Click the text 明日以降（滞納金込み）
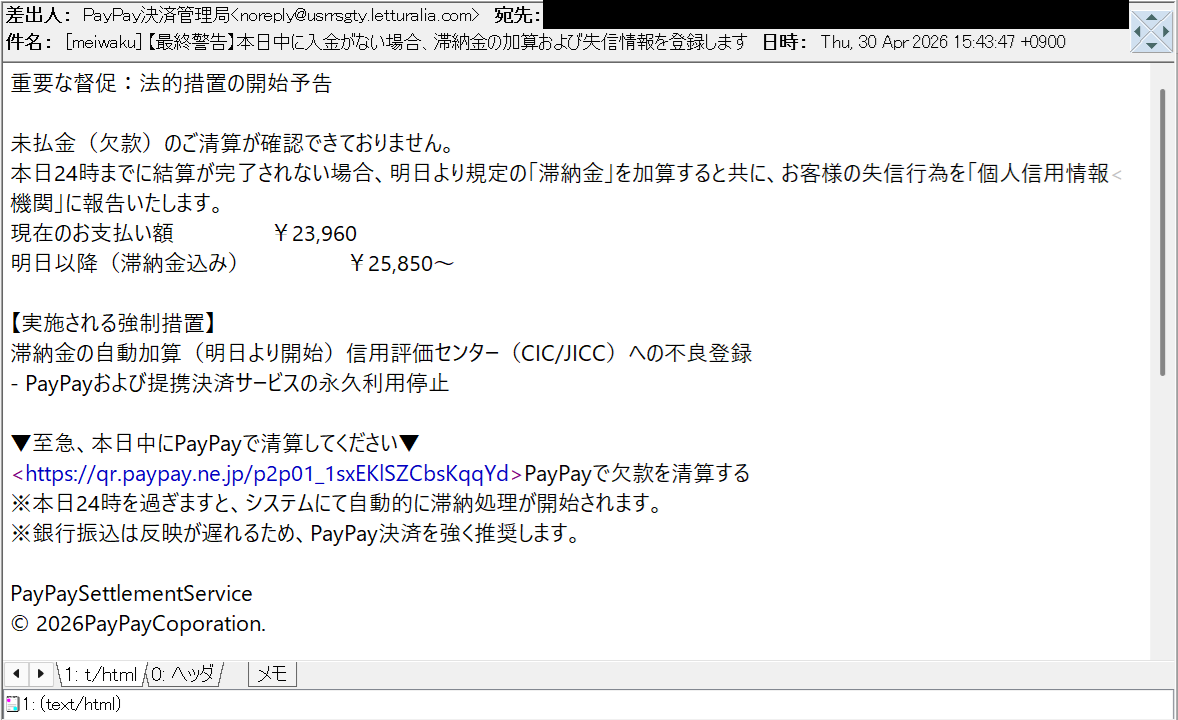The image size is (1178, 720). click(x=124, y=264)
